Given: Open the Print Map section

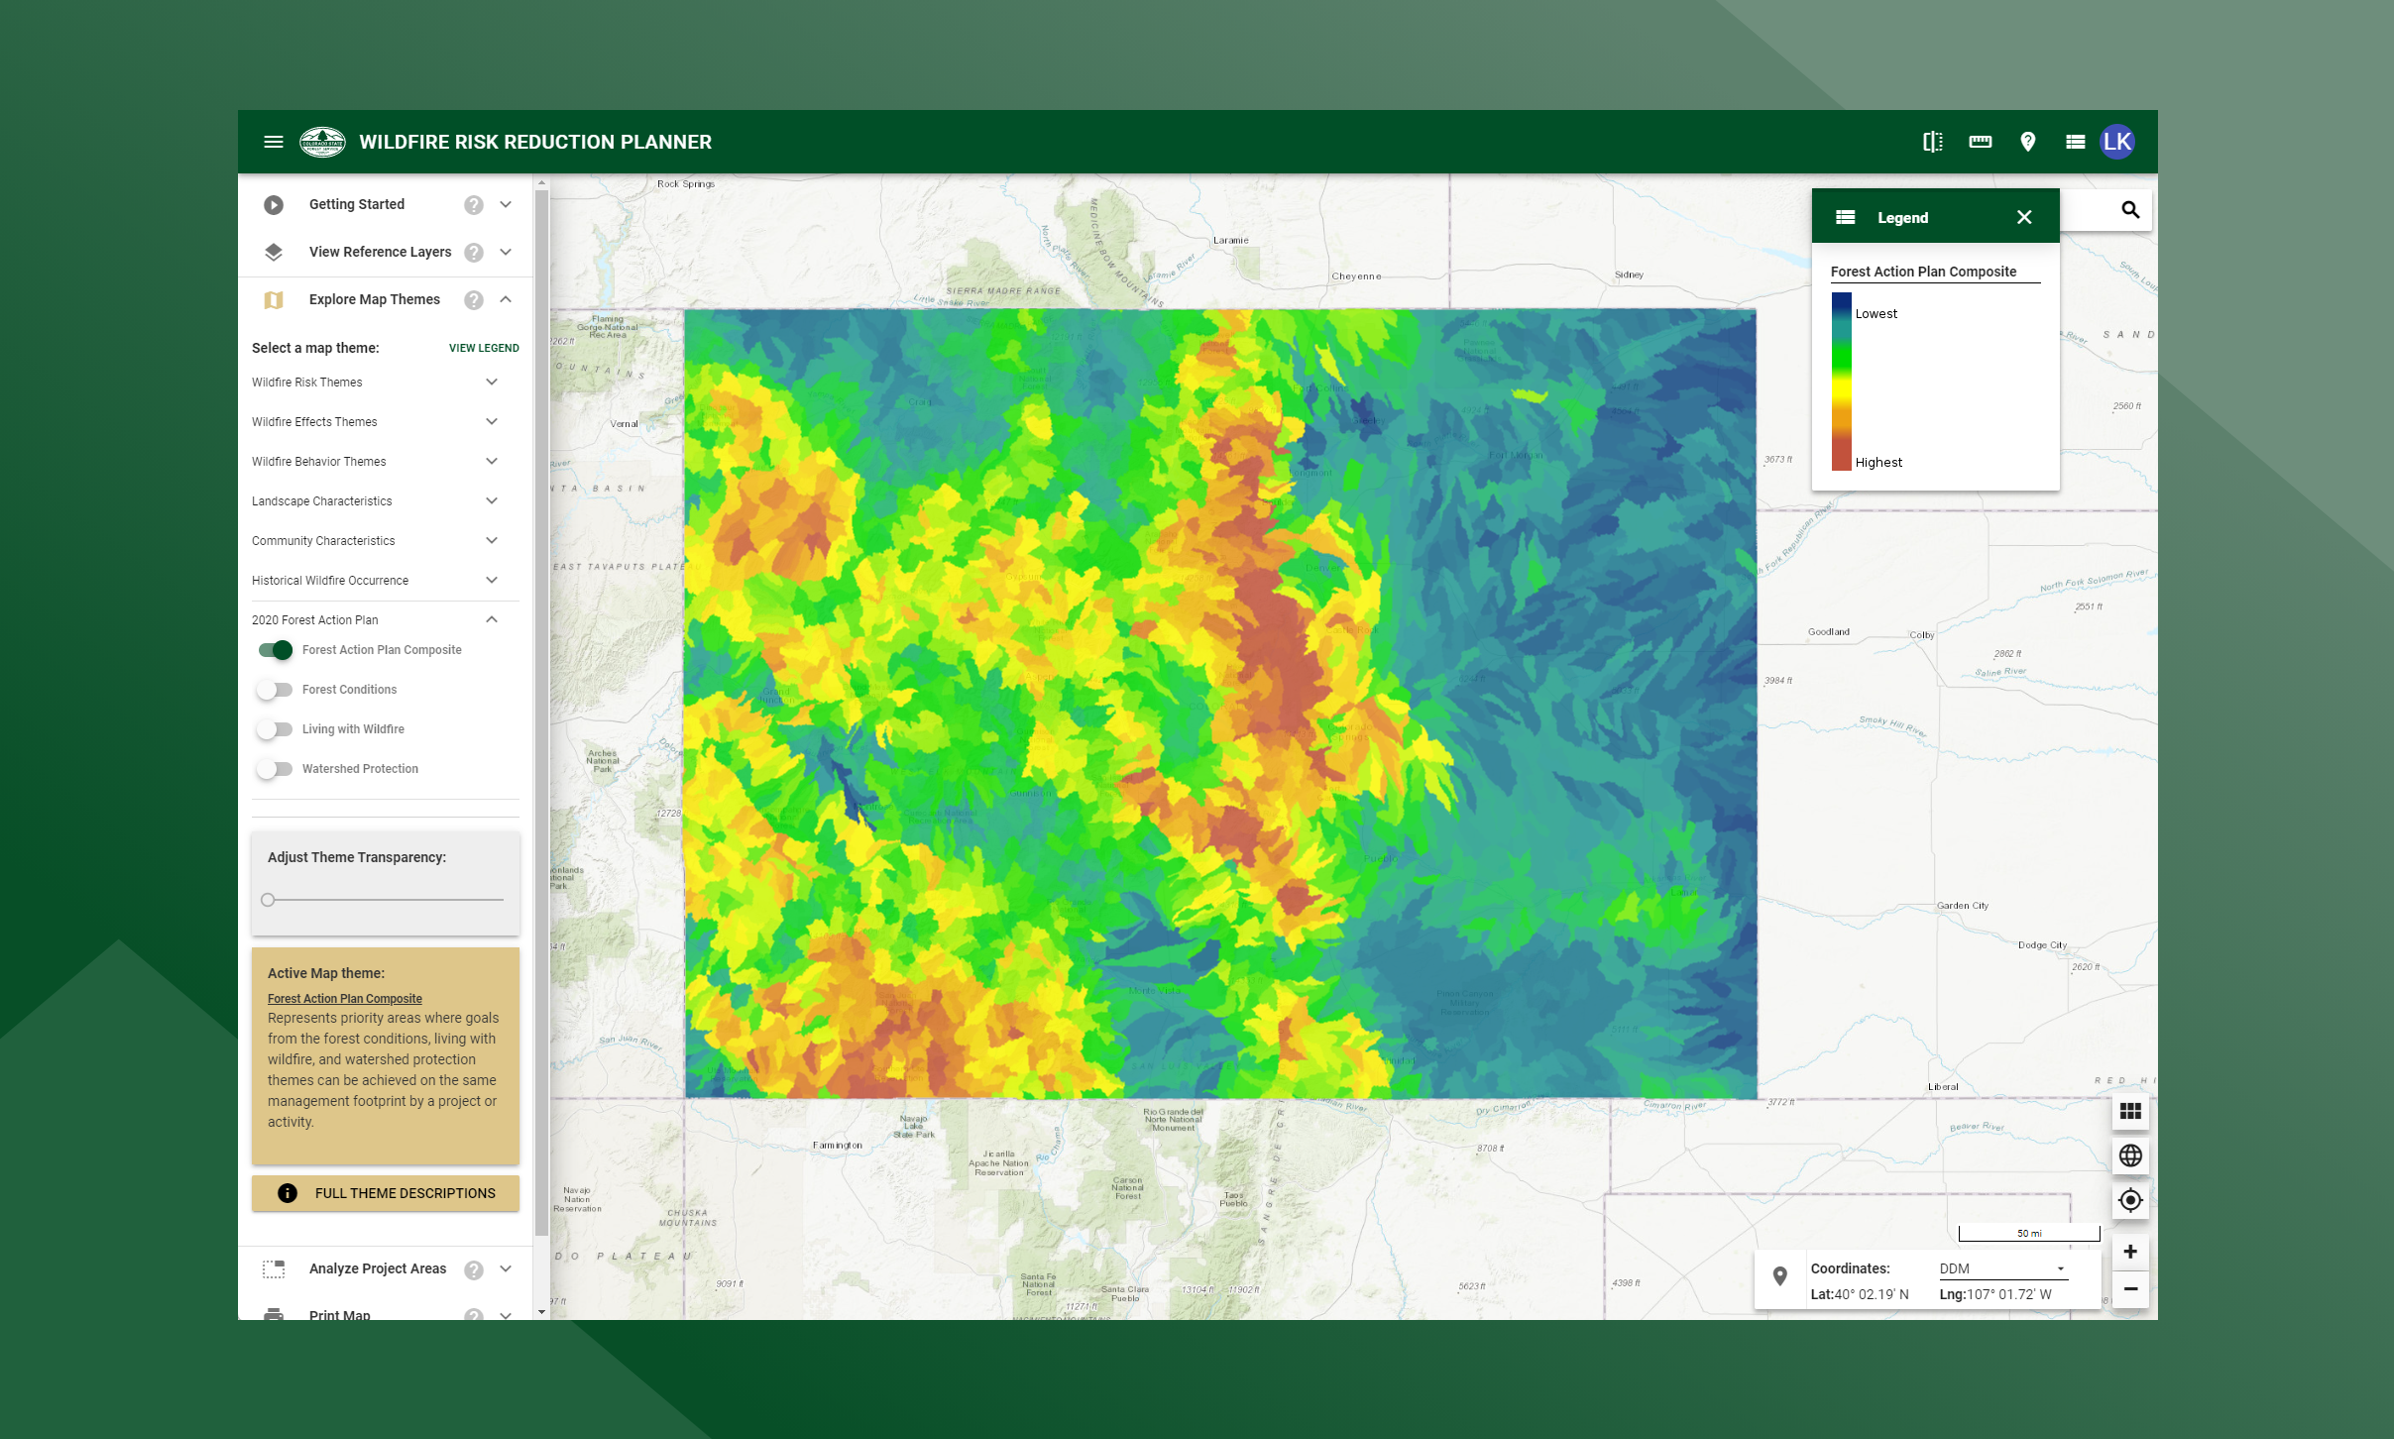Looking at the screenshot, I should tap(385, 1314).
